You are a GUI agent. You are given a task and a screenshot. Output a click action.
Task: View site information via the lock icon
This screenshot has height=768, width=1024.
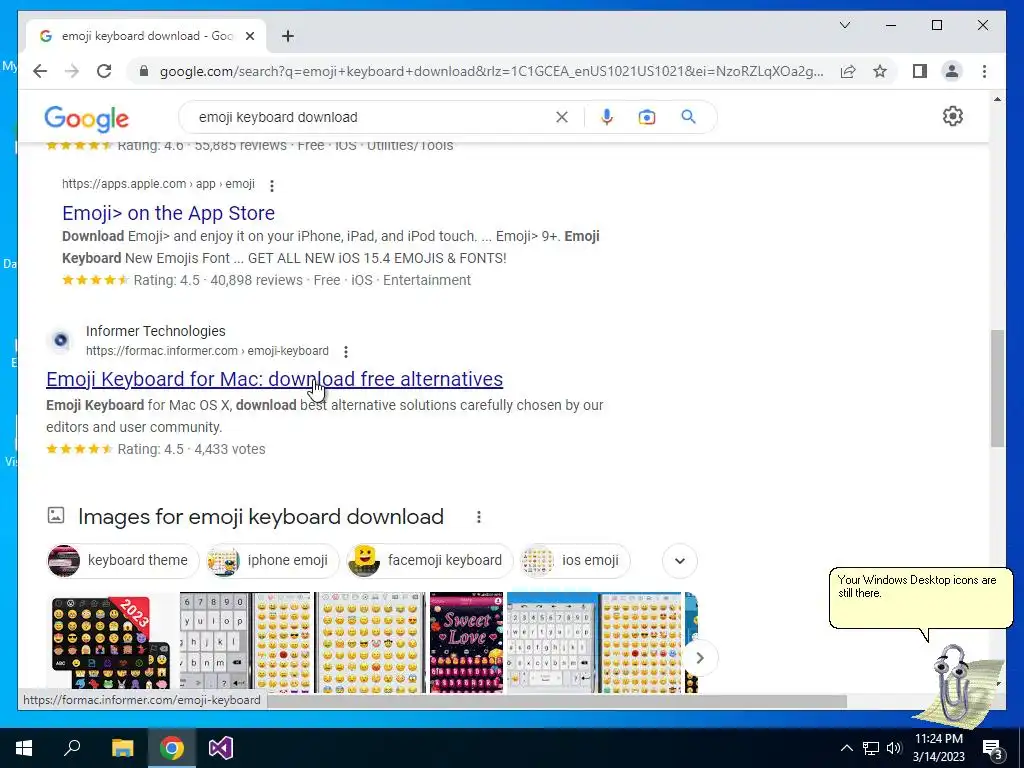coord(144,71)
